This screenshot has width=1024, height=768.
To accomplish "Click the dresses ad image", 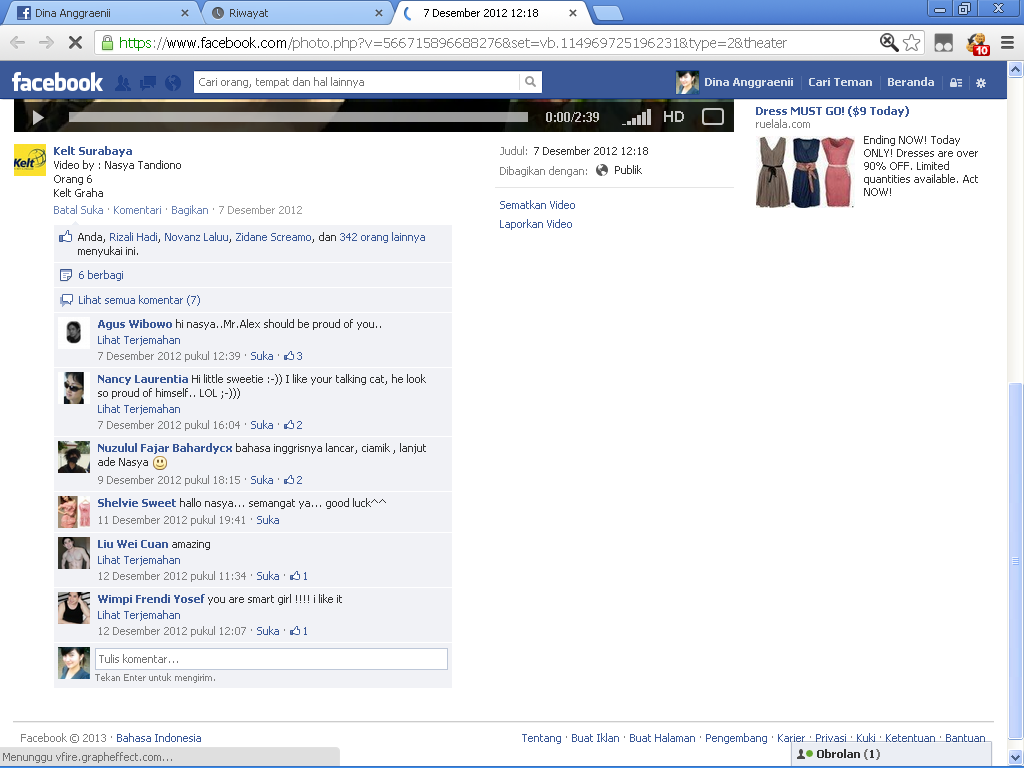I will 805,172.
